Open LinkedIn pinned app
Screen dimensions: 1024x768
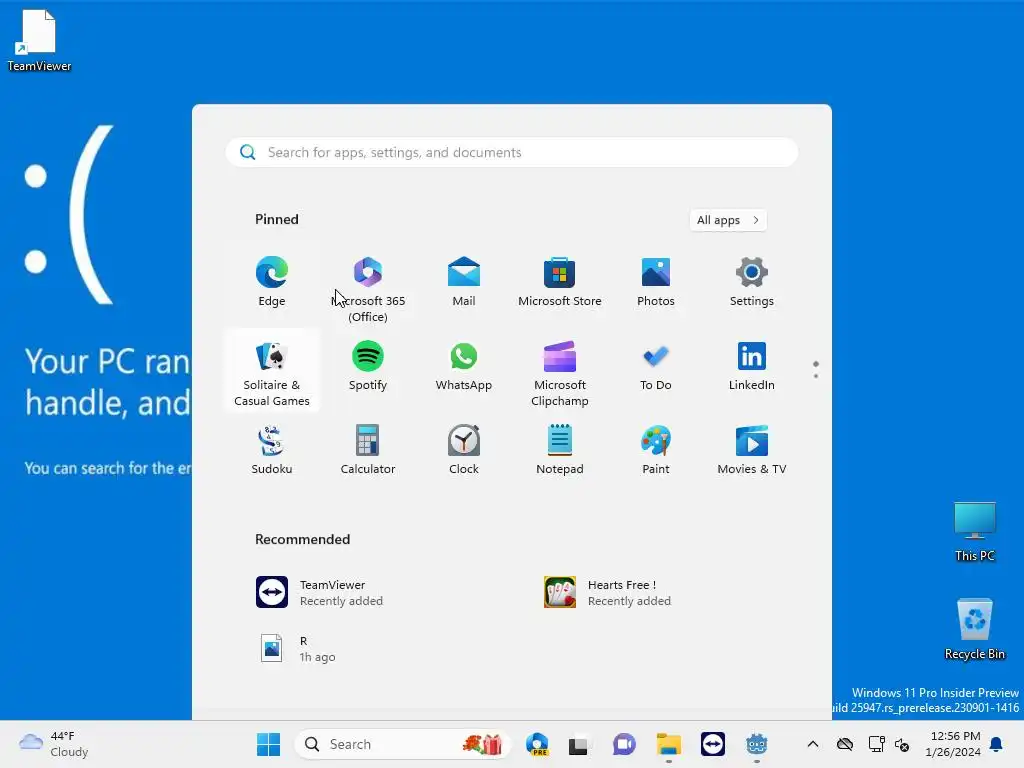tap(752, 366)
